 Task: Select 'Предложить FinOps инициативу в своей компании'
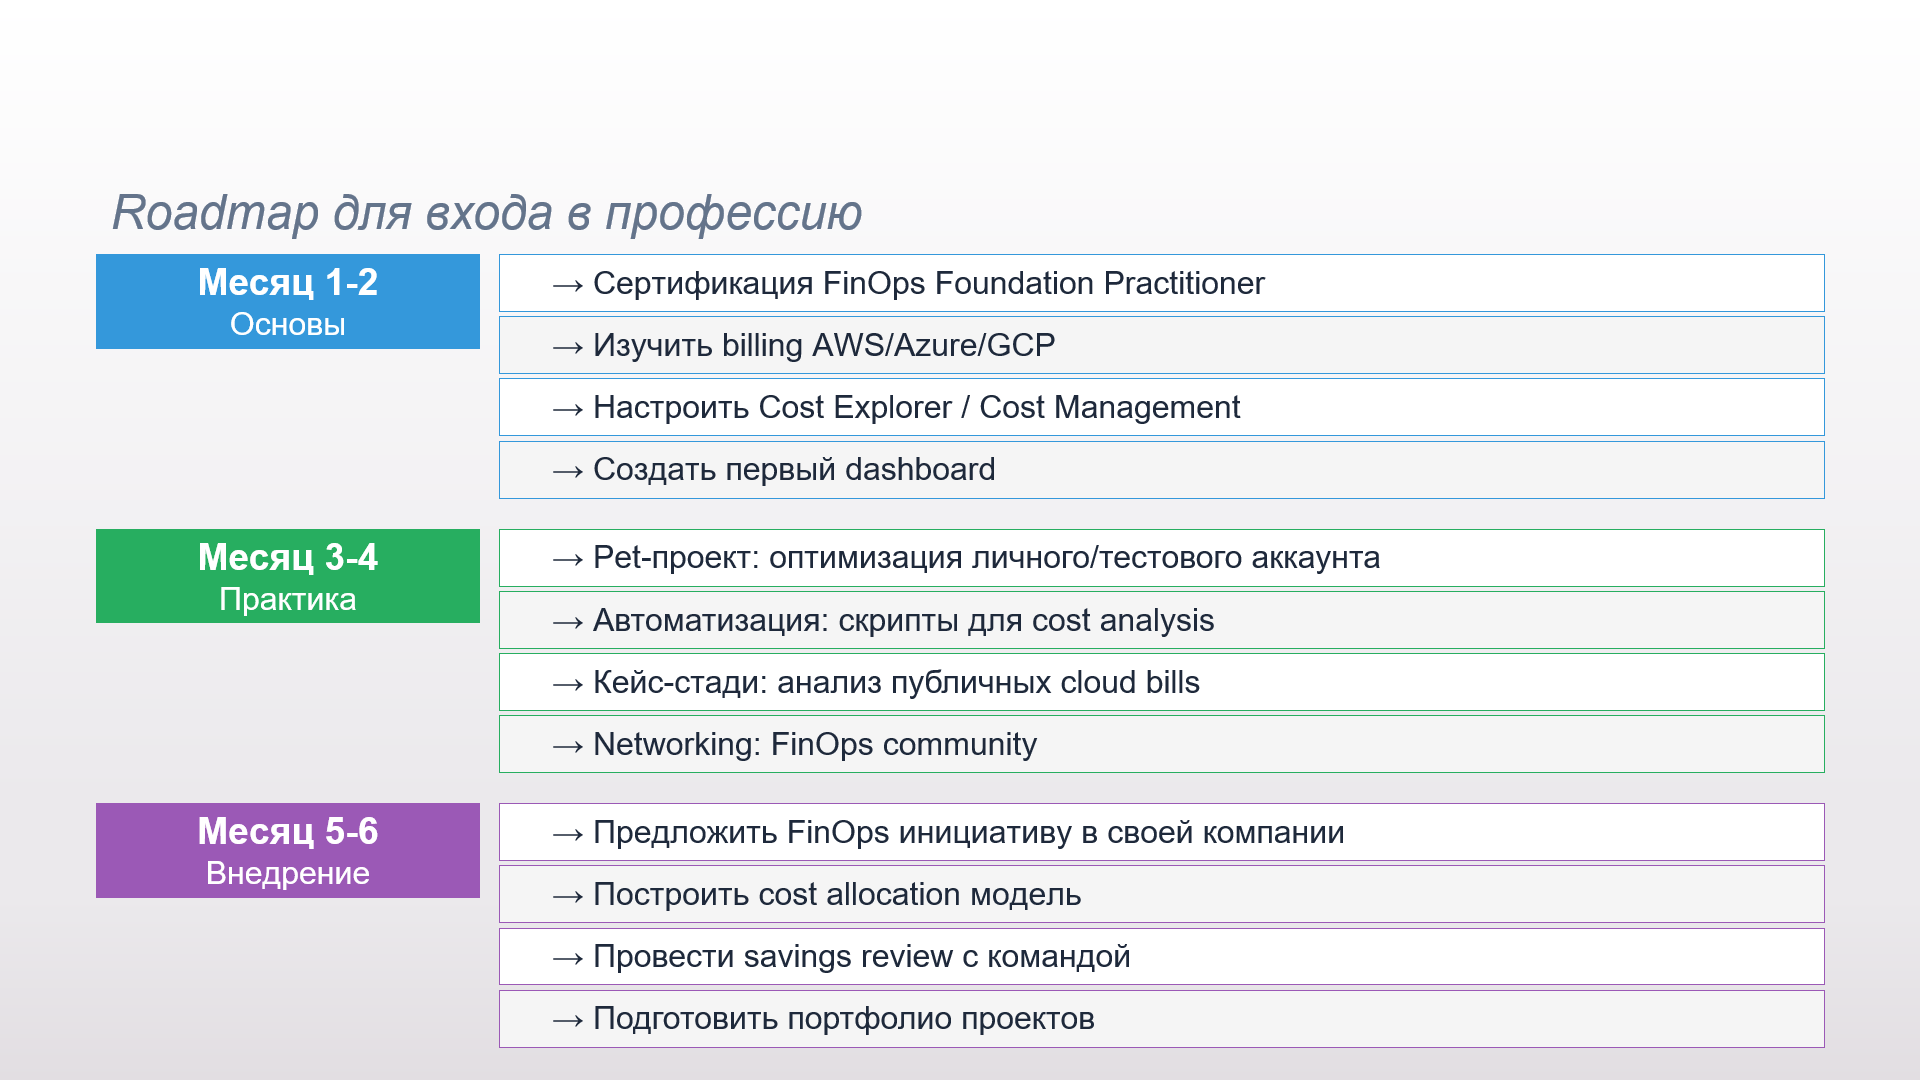[x=967, y=832]
